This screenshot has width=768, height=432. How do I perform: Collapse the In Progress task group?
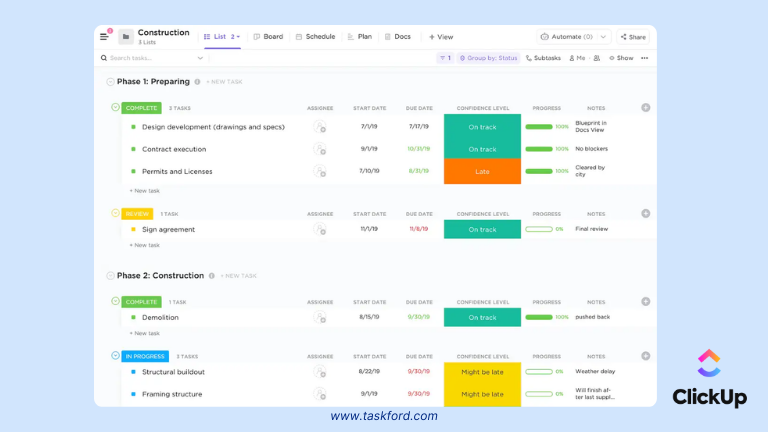click(115, 355)
